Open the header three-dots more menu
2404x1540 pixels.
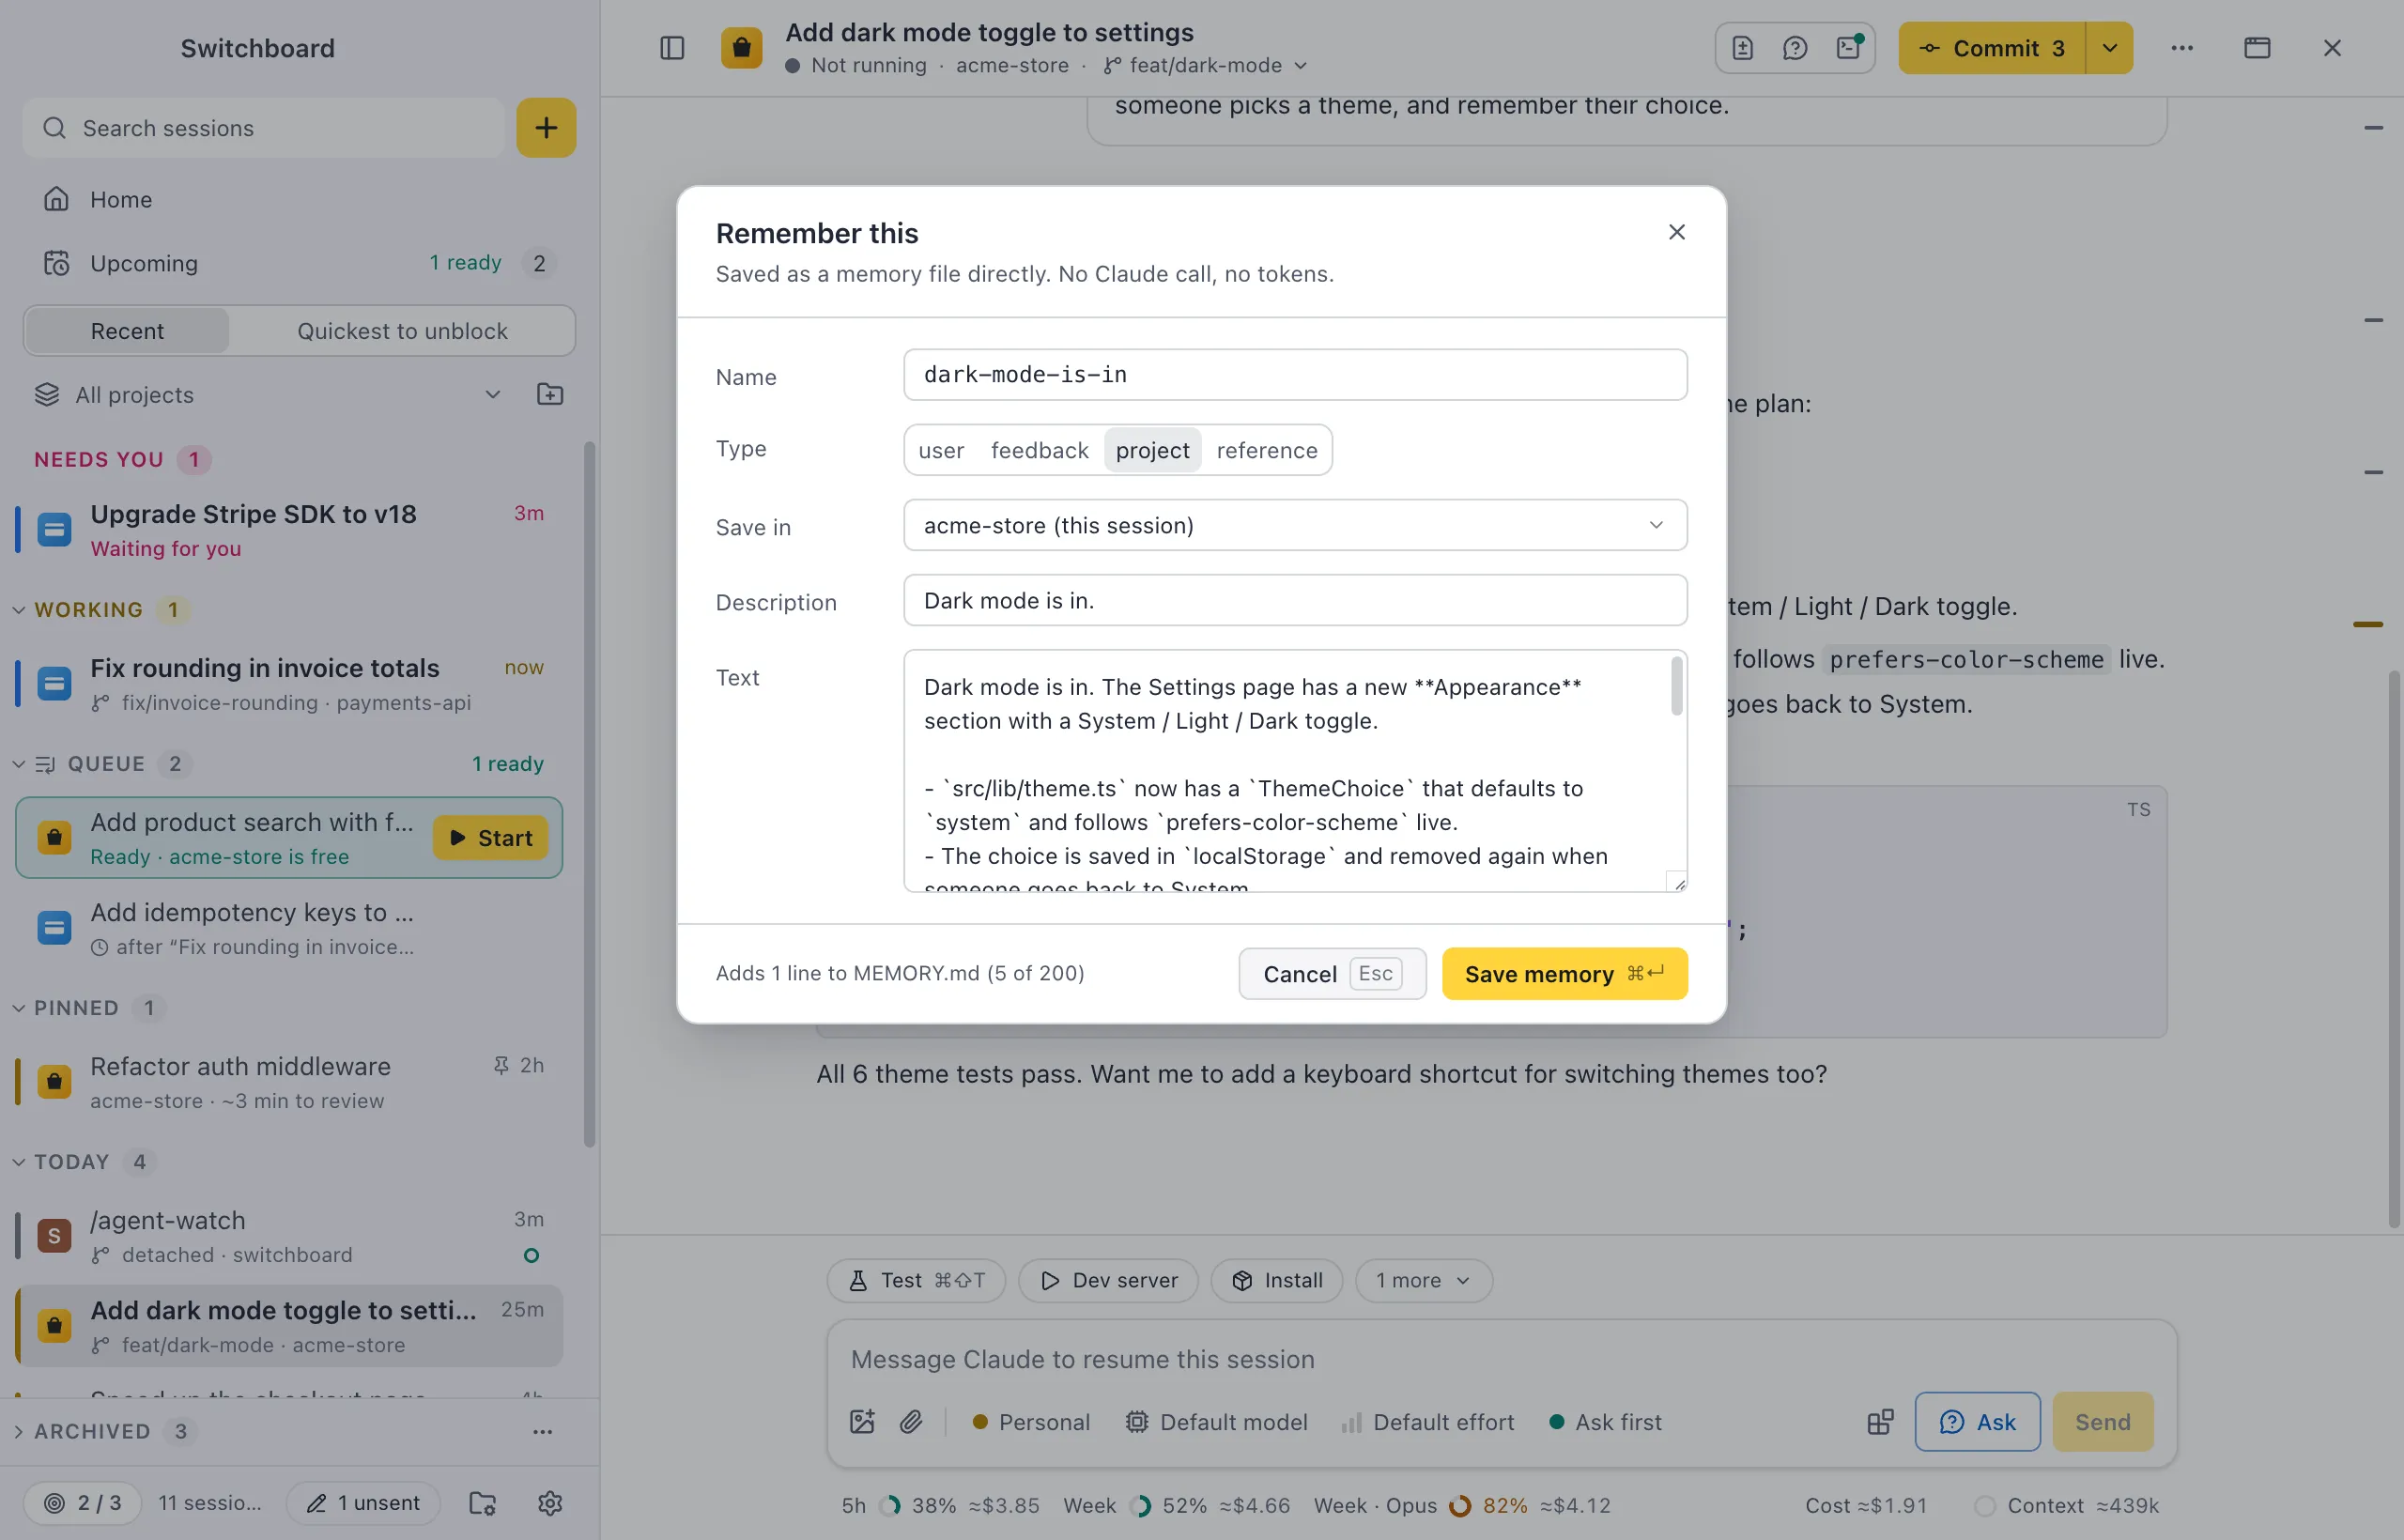click(x=2182, y=48)
